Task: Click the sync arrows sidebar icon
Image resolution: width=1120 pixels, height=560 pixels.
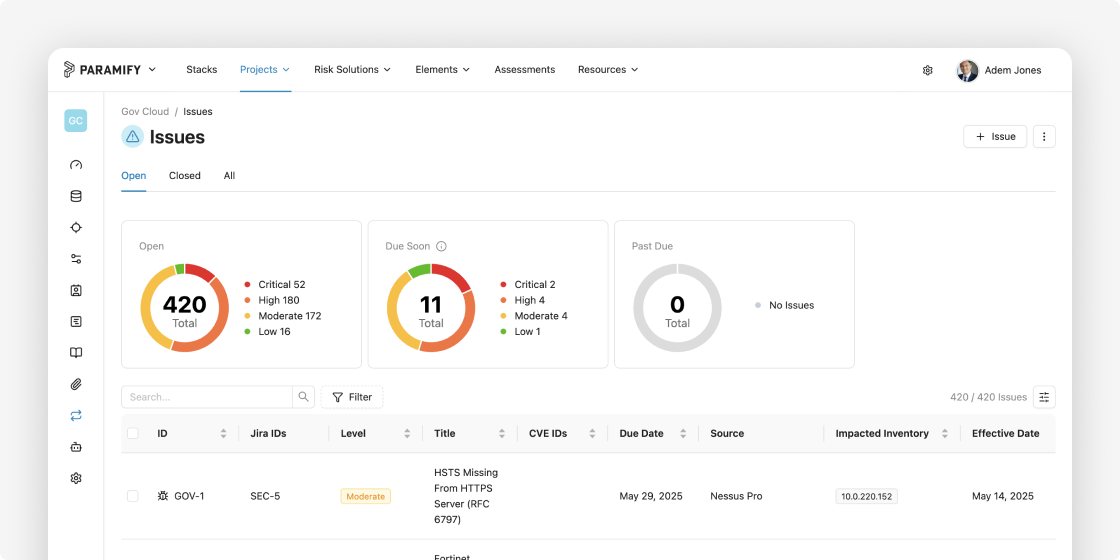Action: [76, 416]
